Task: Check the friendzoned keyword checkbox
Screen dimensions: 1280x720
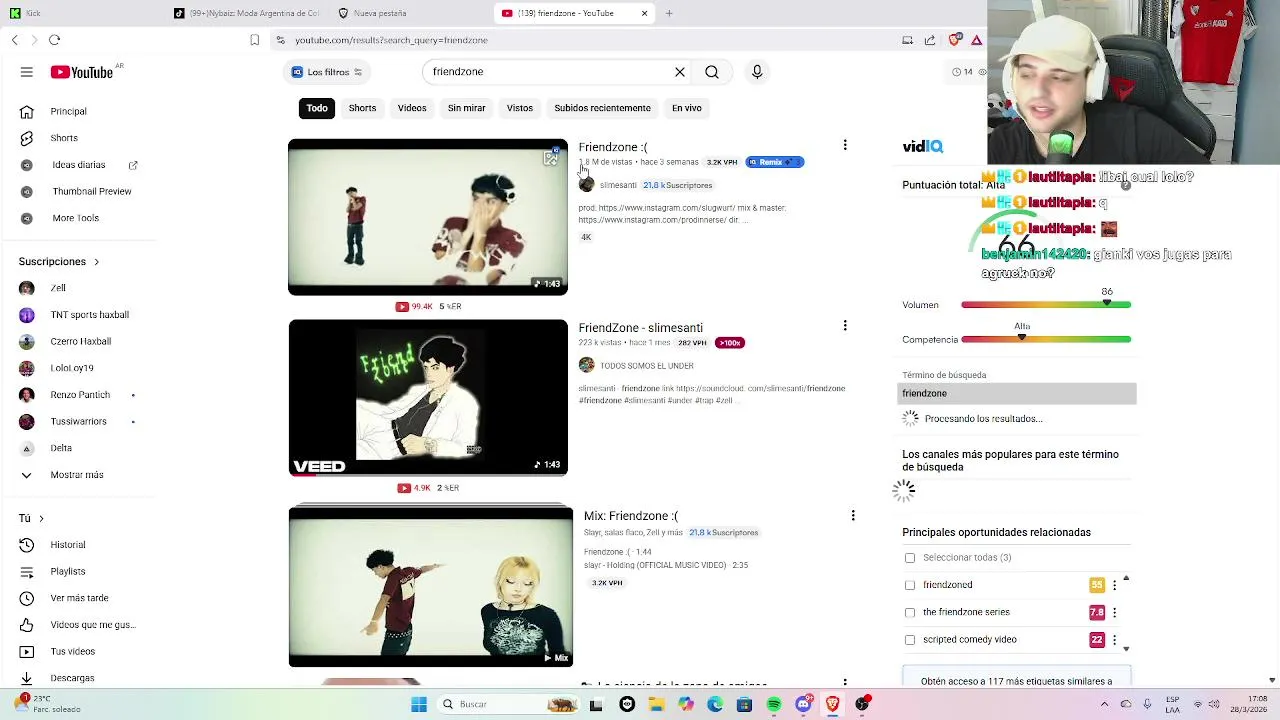Action: click(x=910, y=585)
